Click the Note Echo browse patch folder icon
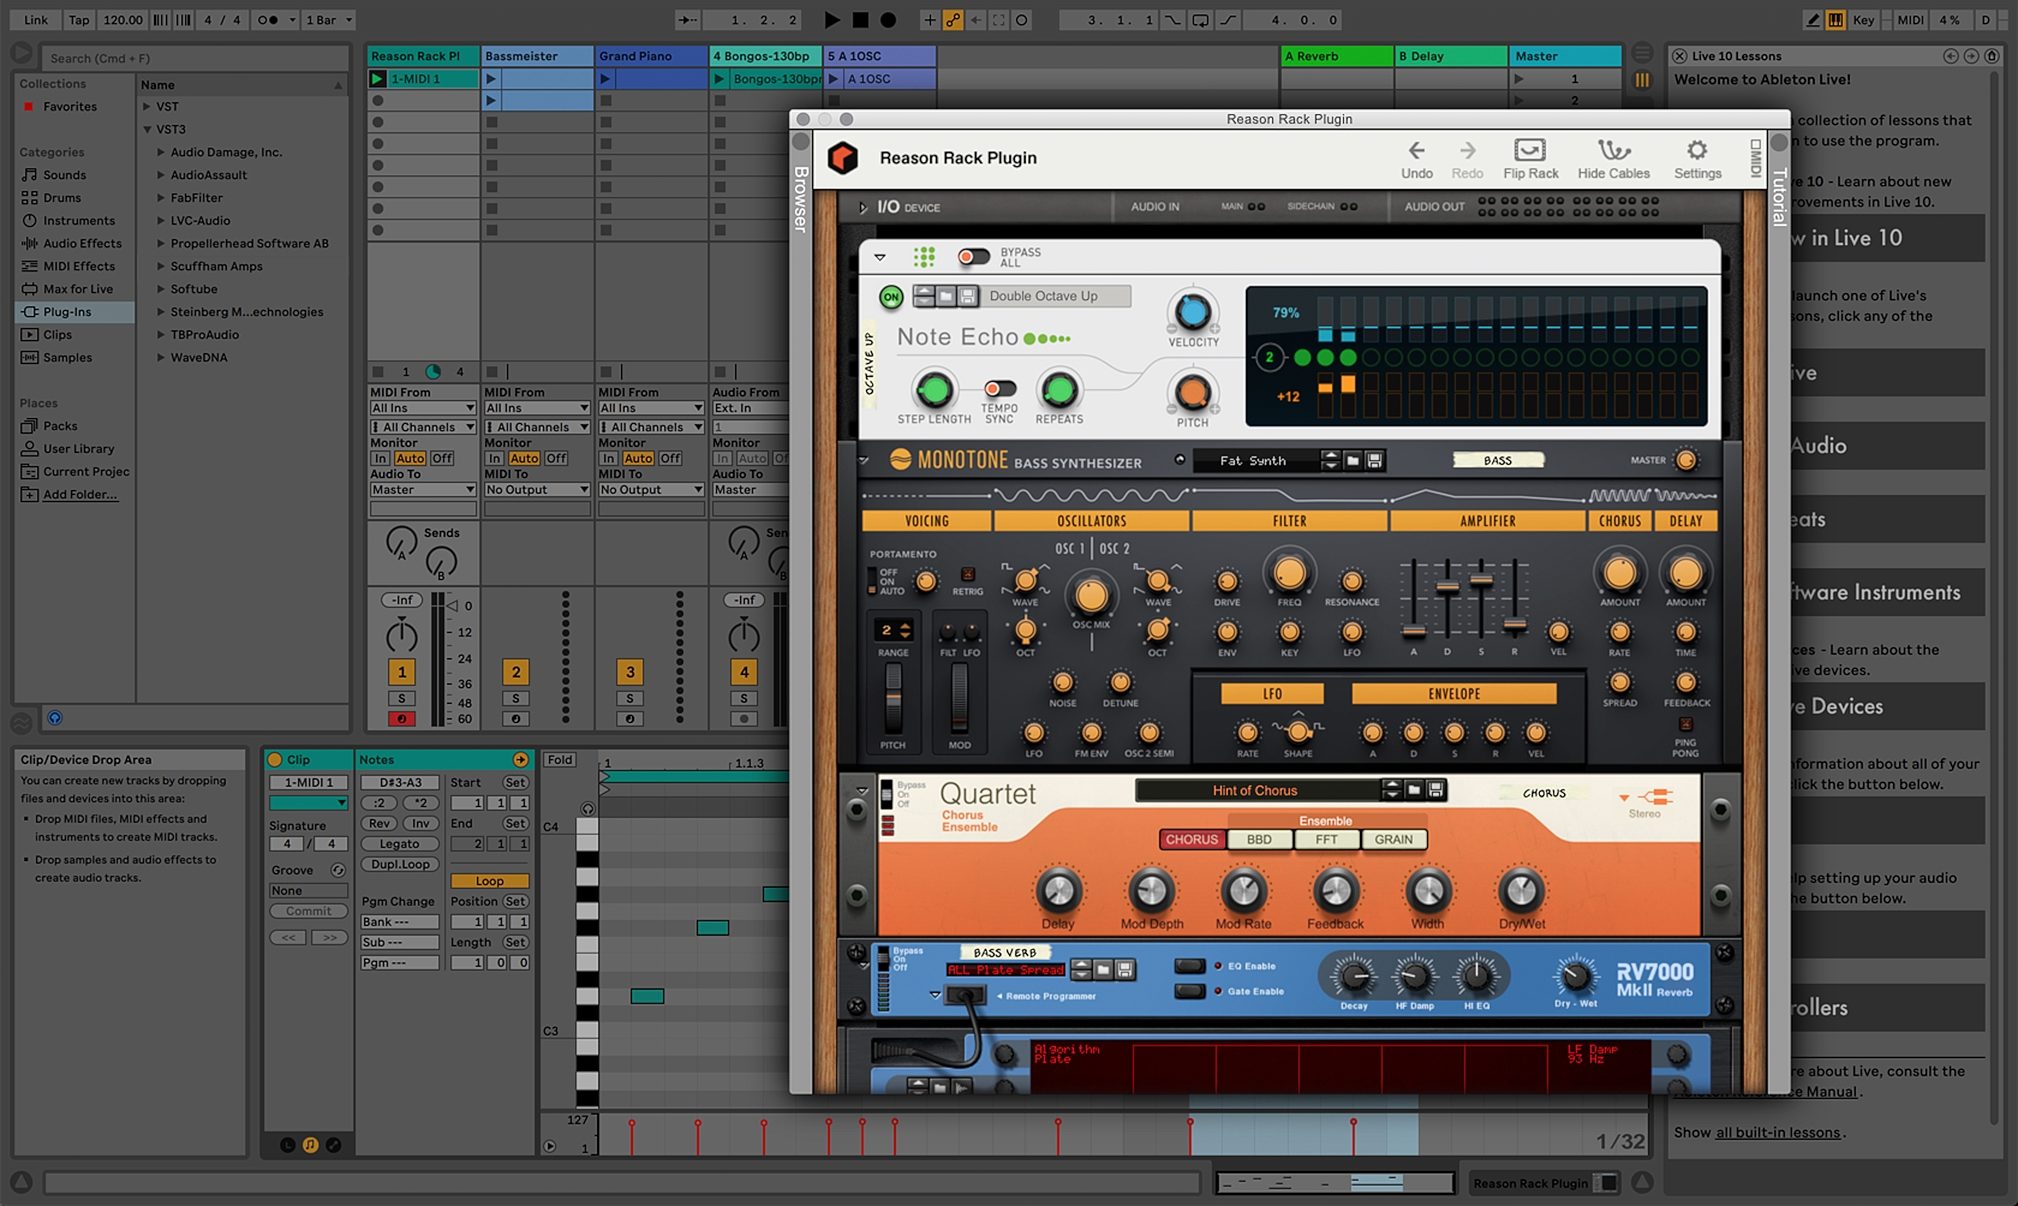Screen dimensions: 2018x1206 click(946, 296)
